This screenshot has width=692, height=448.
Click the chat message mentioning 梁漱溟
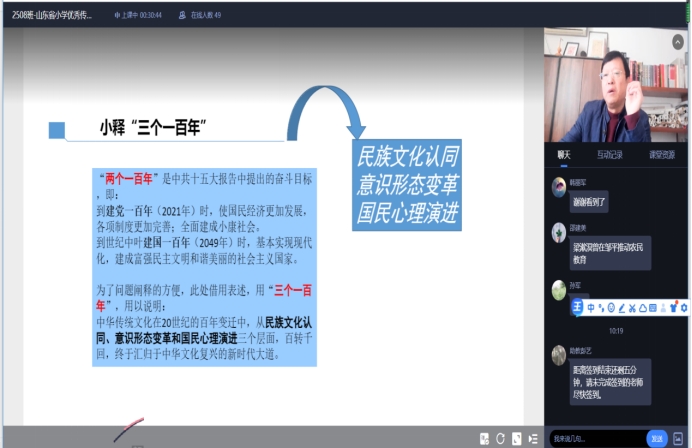tap(610, 253)
